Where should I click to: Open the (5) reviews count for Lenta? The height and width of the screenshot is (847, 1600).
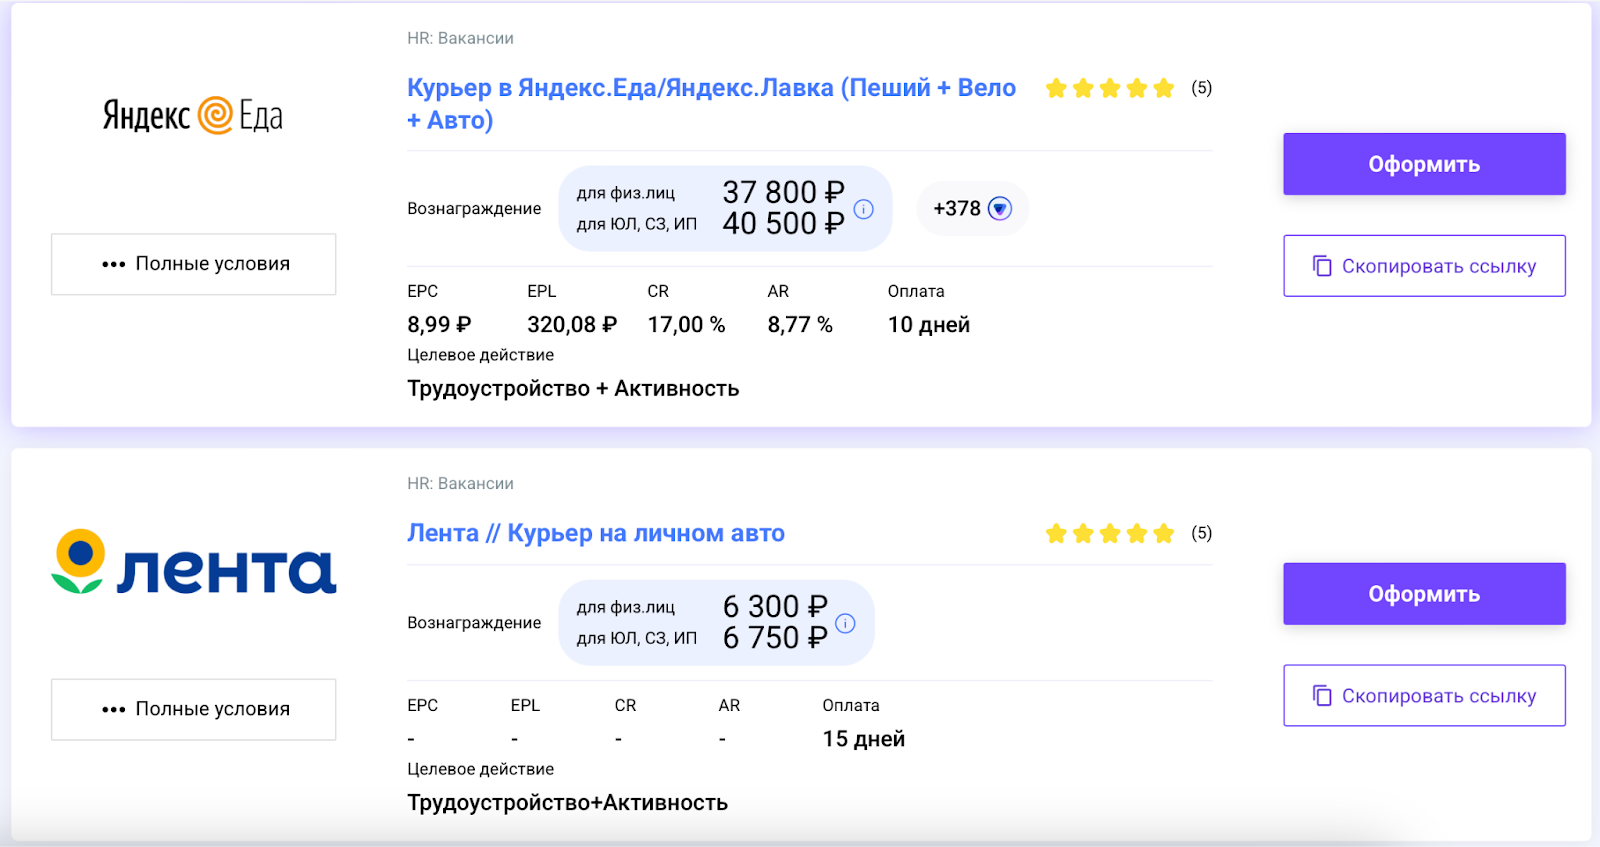pos(1201,533)
